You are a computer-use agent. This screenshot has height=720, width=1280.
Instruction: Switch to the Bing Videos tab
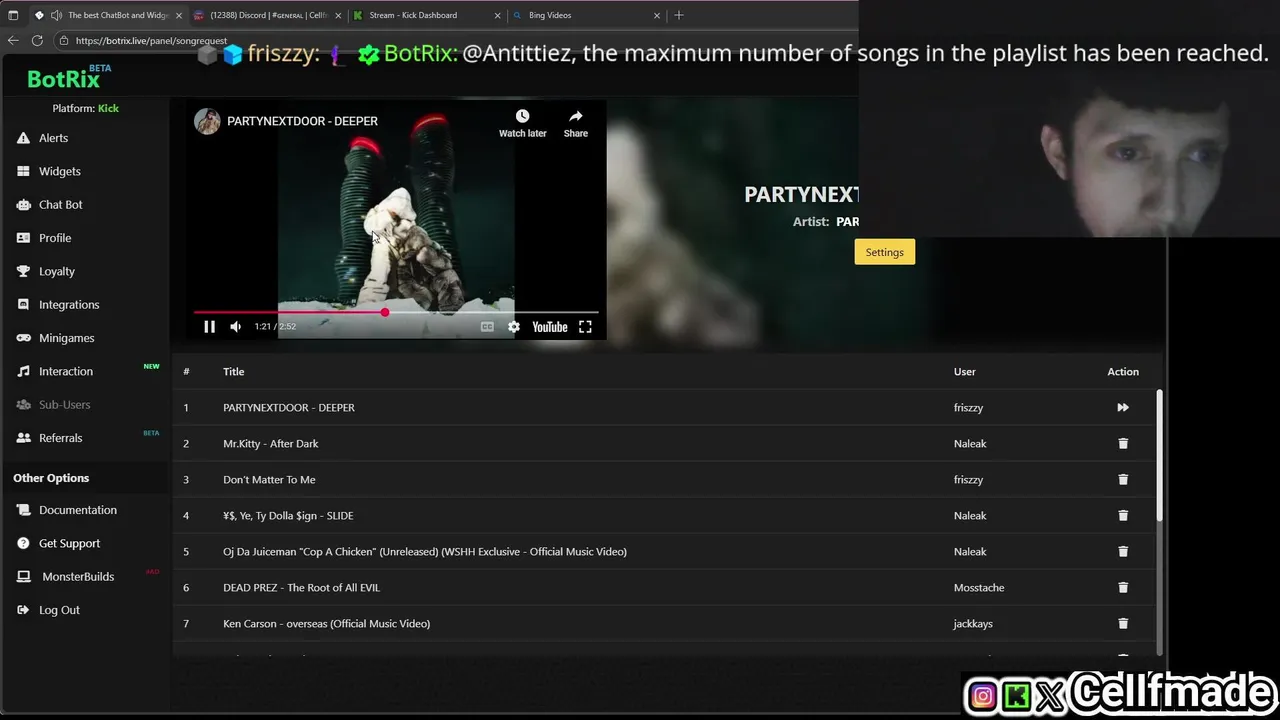585,15
